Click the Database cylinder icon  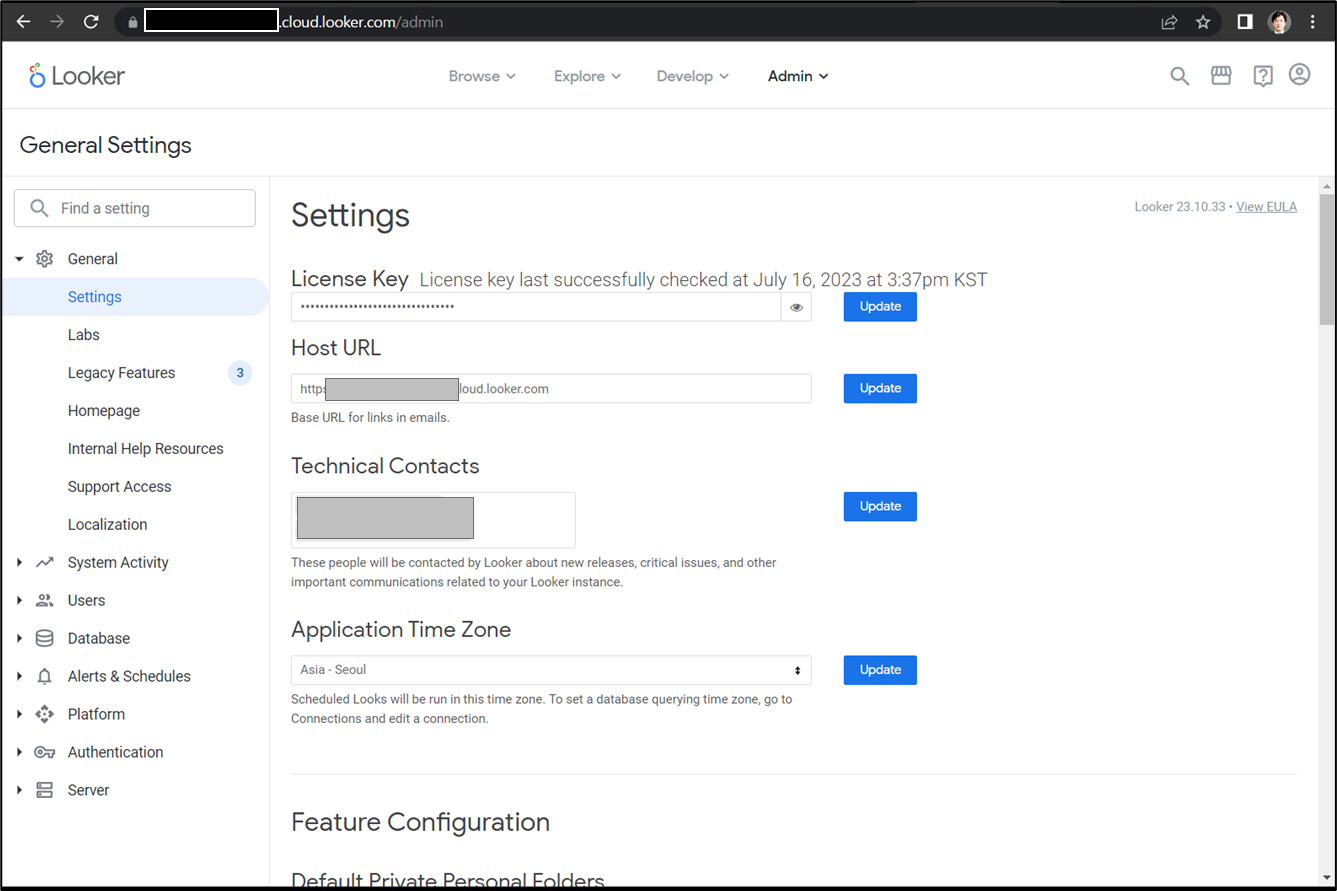pyautogui.click(x=45, y=638)
